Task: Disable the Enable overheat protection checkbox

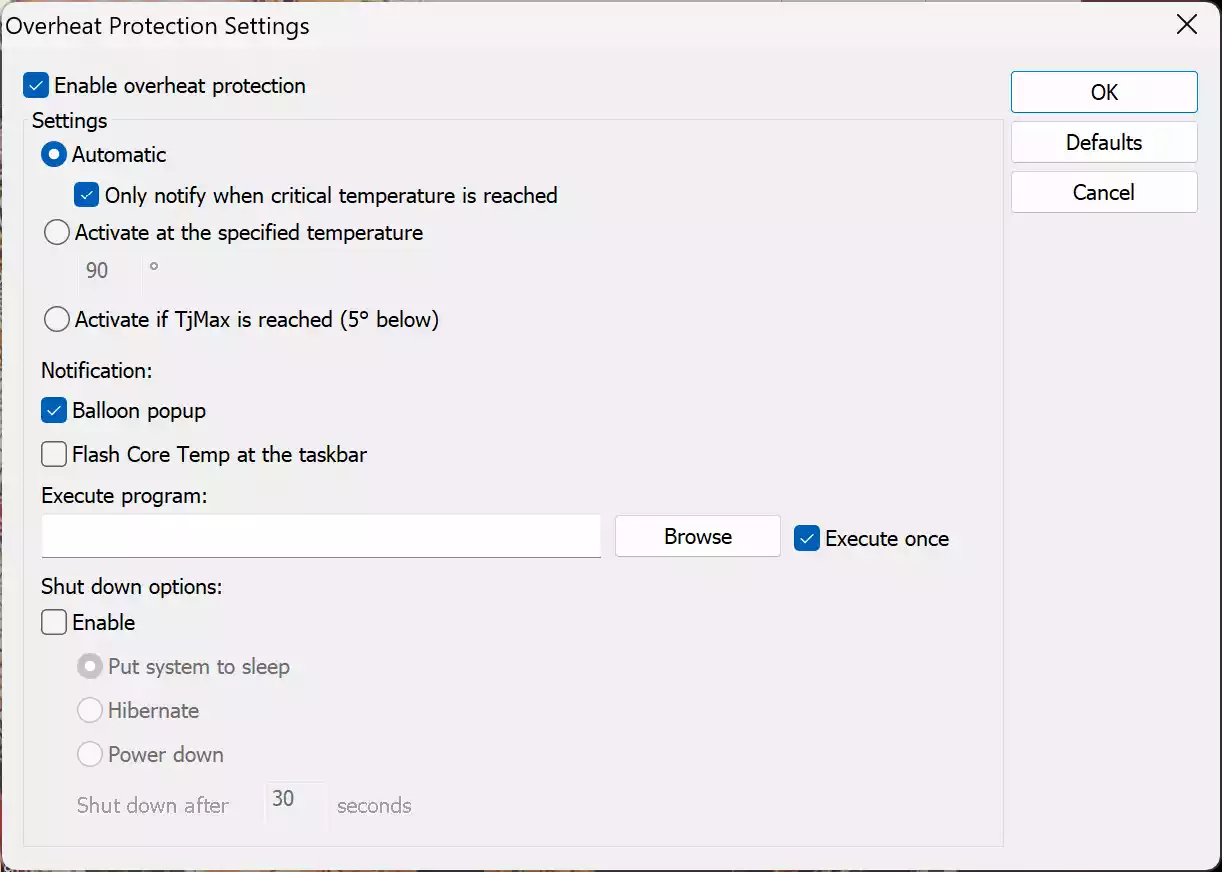Action: [x=36, y=86]
